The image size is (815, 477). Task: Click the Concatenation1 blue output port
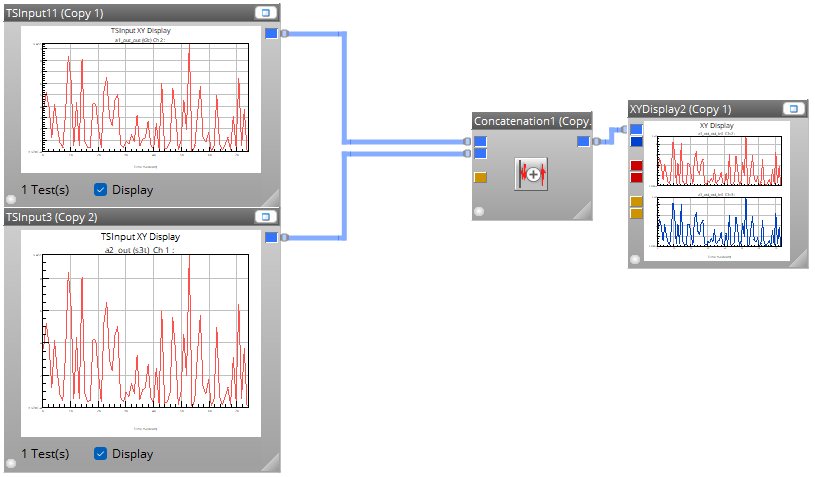click(583, 142)
